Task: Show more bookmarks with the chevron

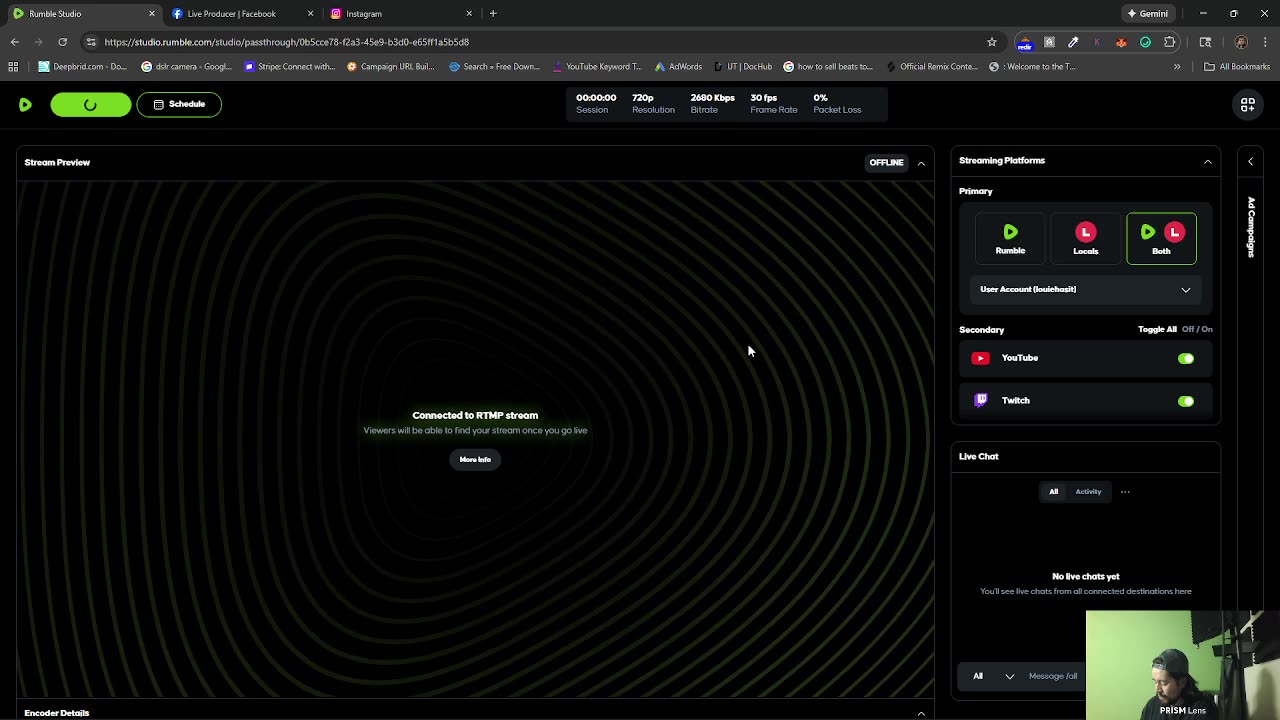Action: [1177, 67]
